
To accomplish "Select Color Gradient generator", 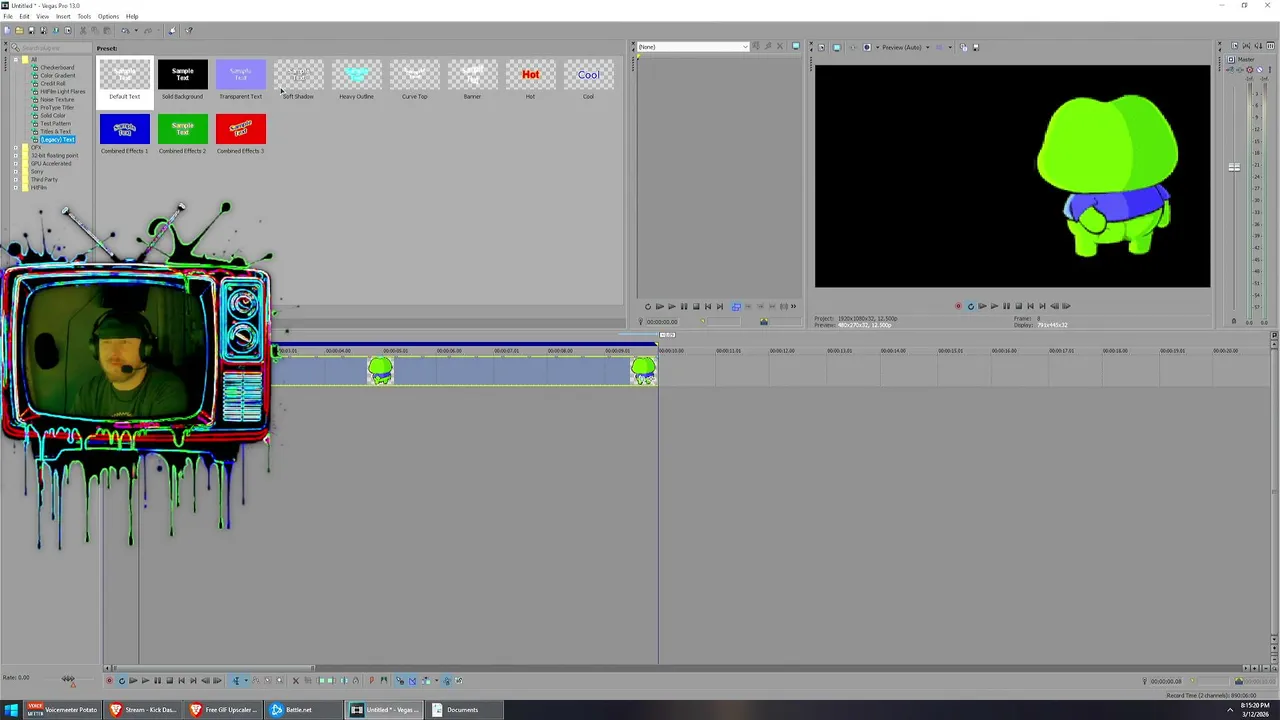I will 57,76.
